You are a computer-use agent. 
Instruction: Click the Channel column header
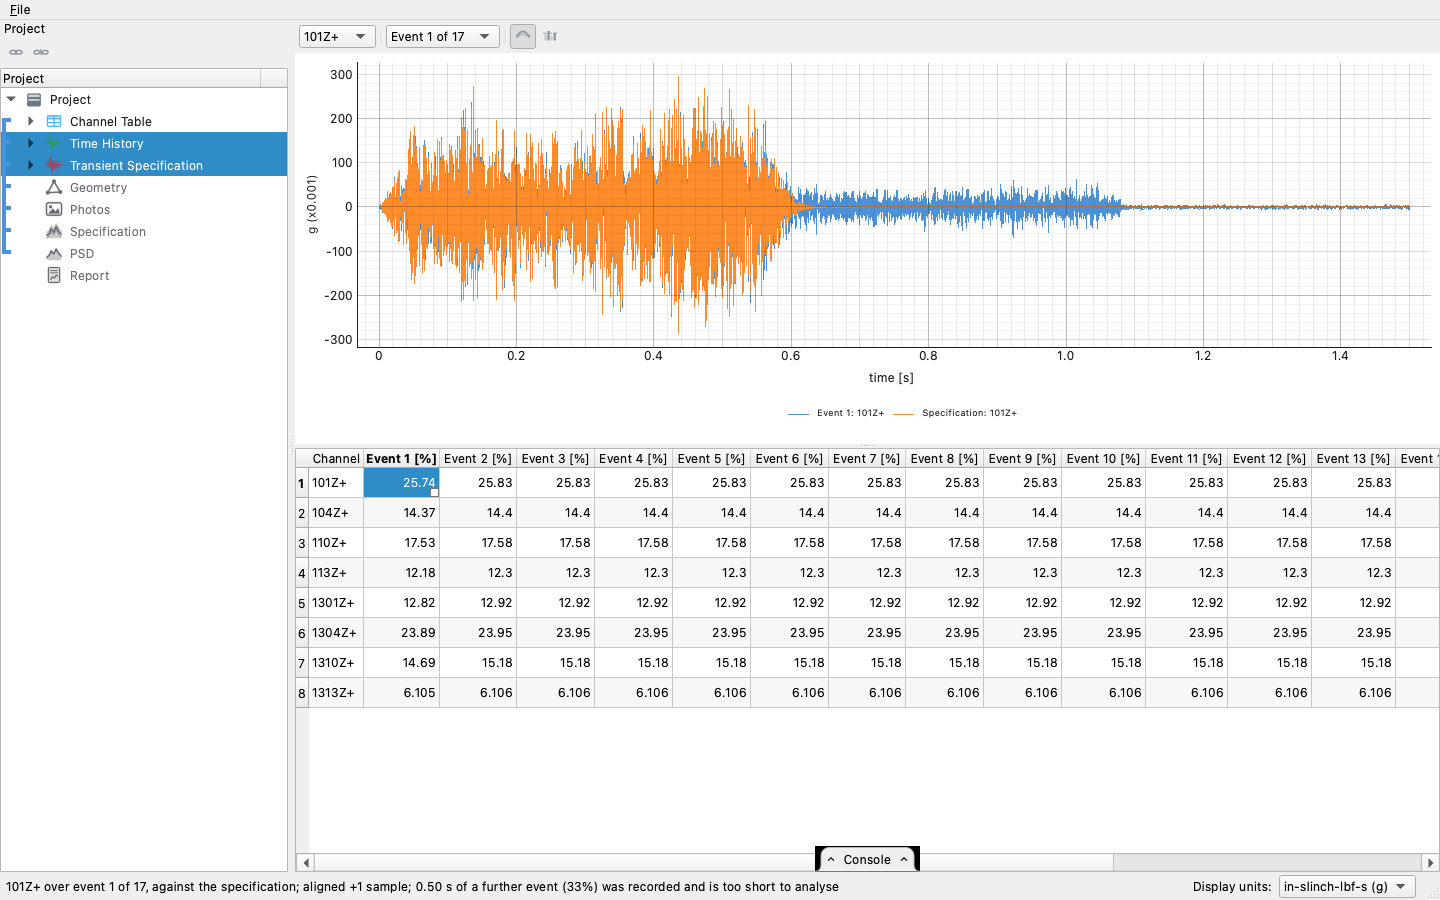[336, 458]
